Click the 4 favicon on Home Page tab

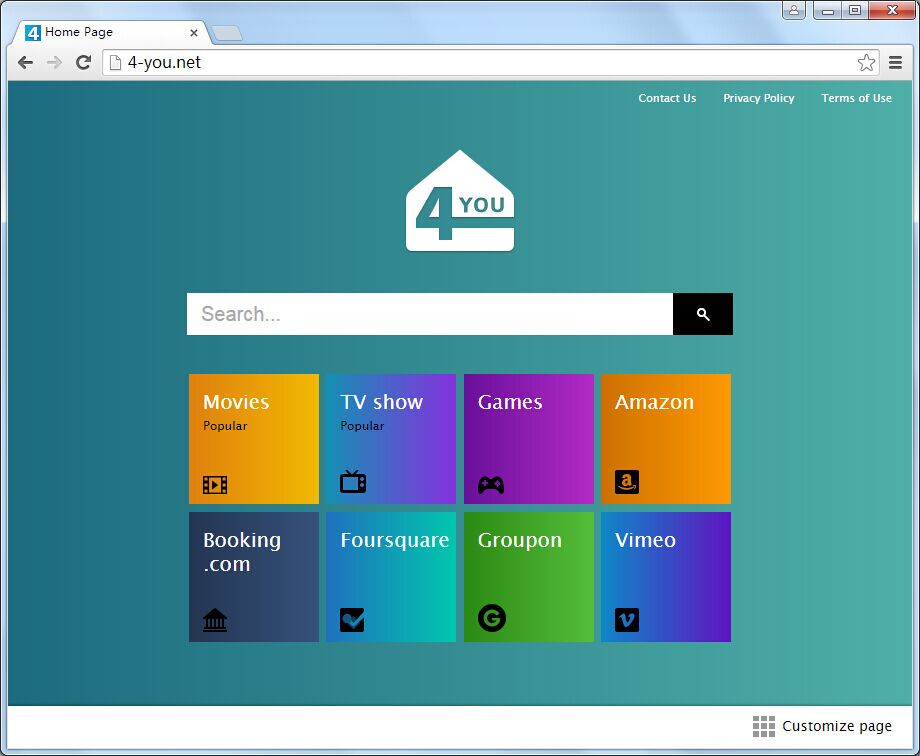pyautogui.click(x=33, y=32)
